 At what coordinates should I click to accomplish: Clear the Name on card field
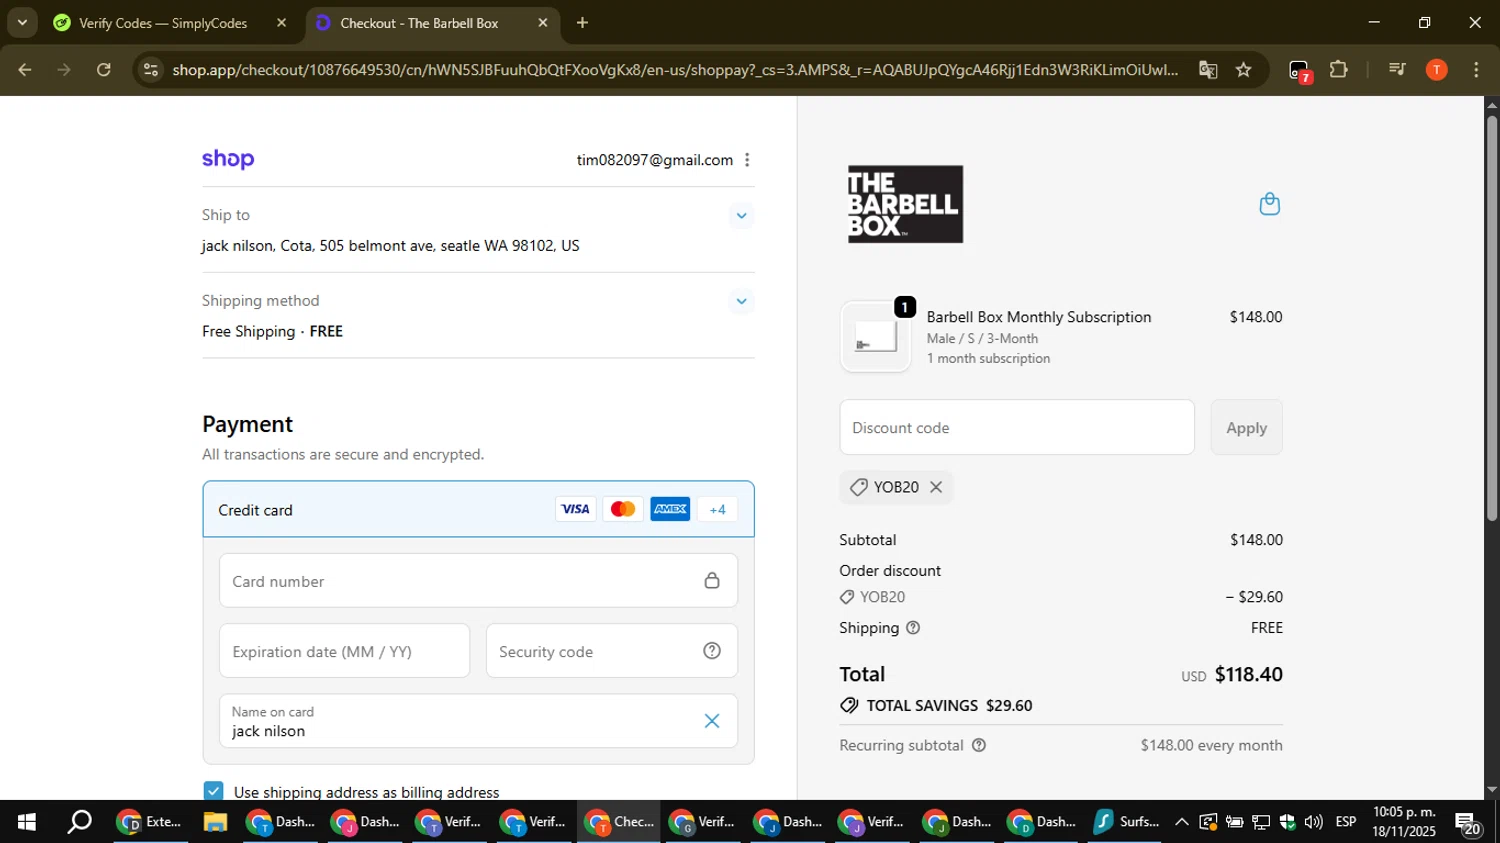[x=712, y=721]
